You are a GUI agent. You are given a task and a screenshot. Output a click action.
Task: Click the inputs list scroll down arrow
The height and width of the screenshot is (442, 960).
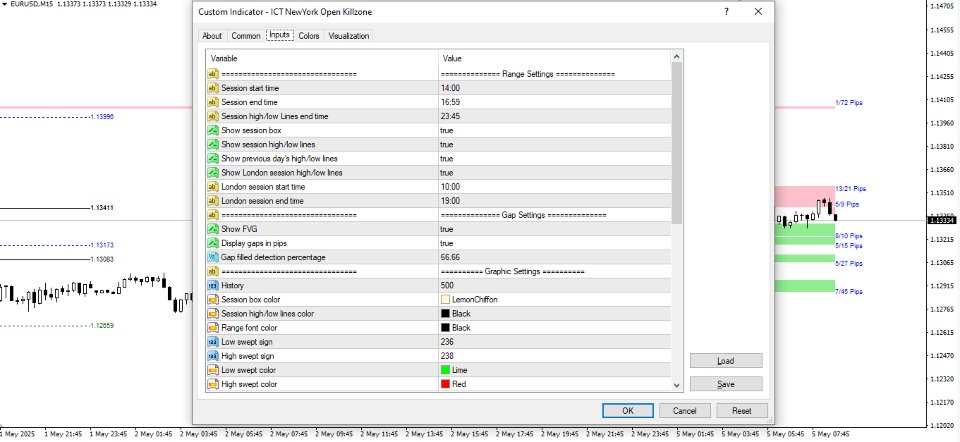(x=677, y=385)
